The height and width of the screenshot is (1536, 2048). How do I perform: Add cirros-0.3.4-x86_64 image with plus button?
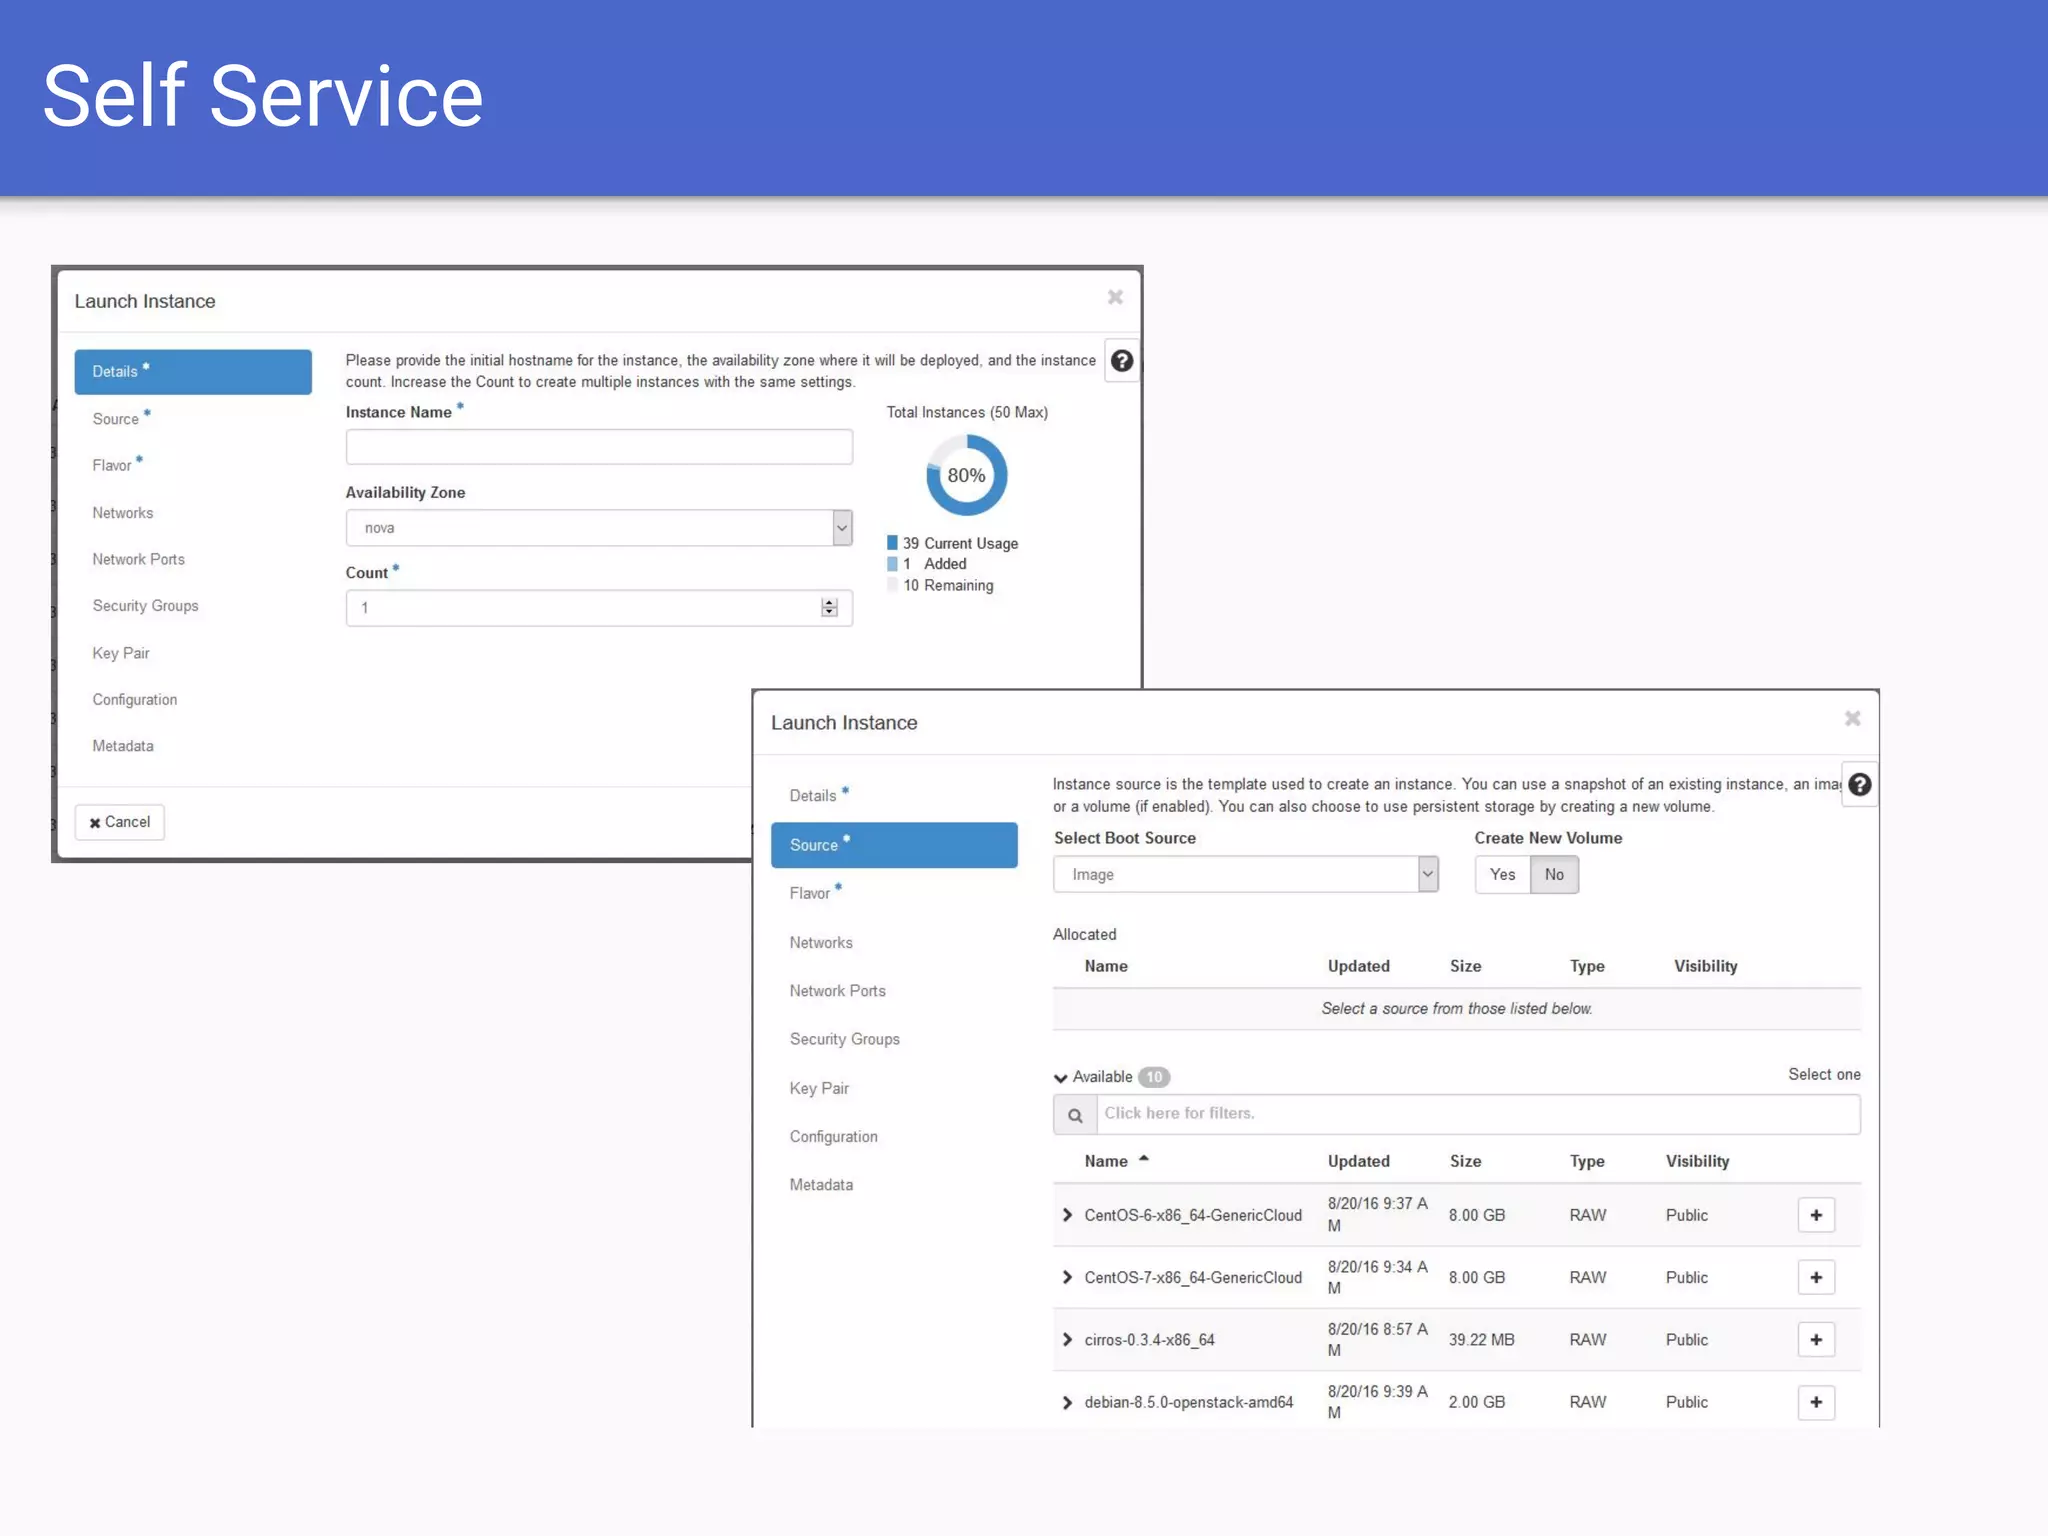[x=1815, y=1339]
